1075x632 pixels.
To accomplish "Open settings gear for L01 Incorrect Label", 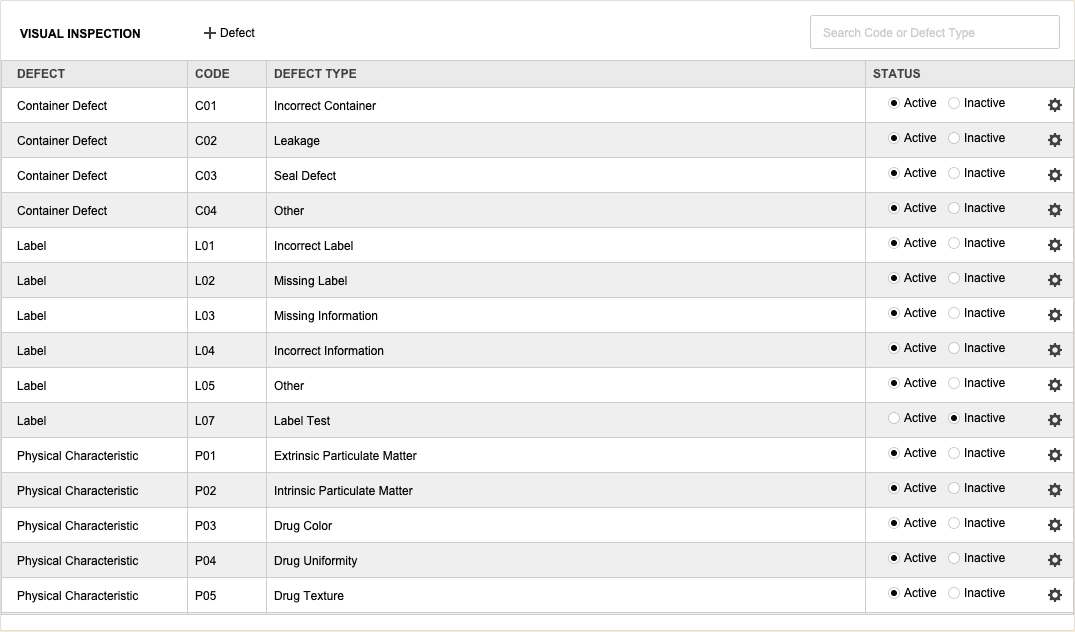I will click(x=1054, y=245).
